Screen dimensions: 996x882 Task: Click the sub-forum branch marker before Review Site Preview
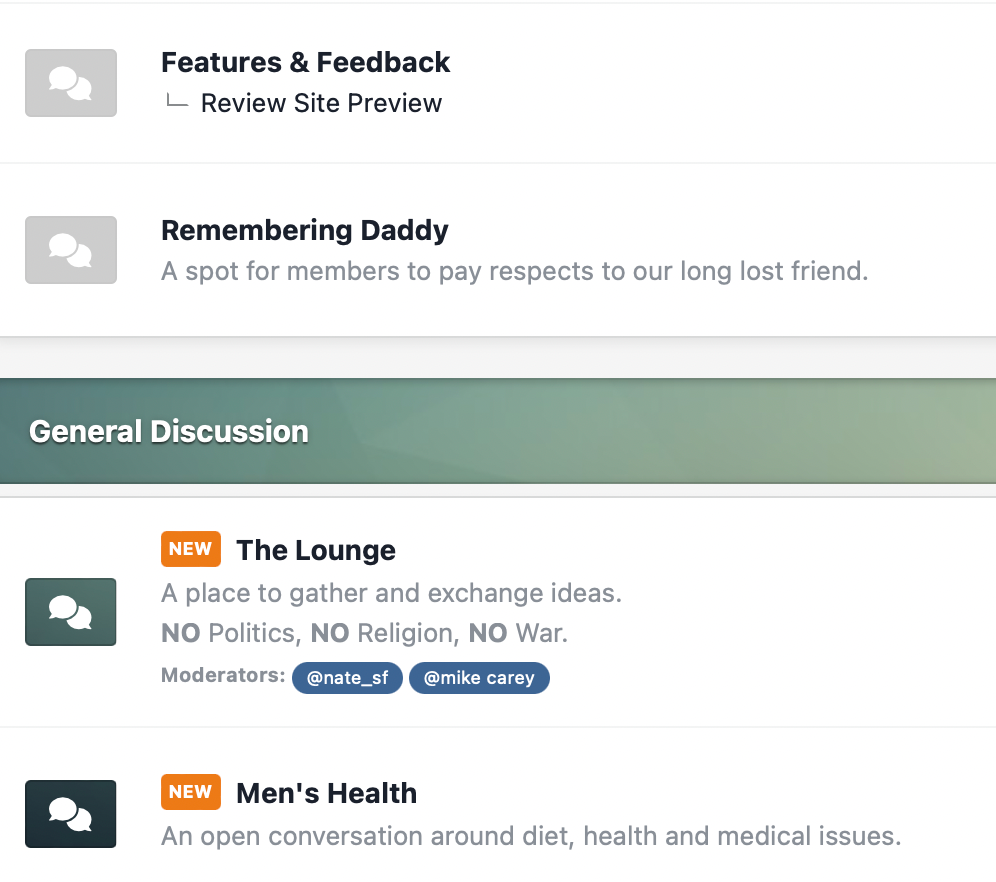point(177,102)
